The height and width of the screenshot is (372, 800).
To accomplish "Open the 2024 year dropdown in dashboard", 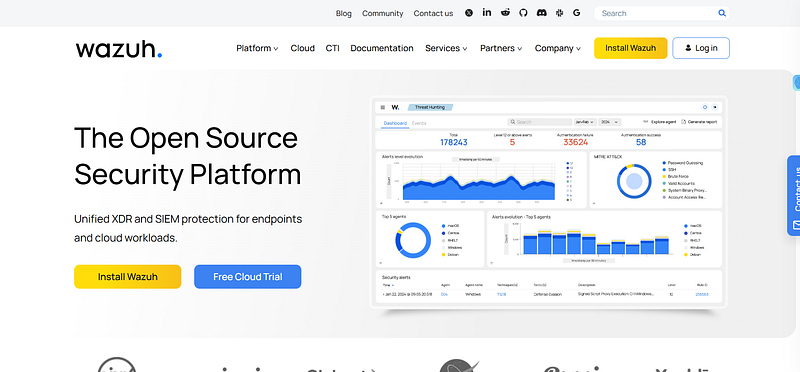I will (610, 122).
